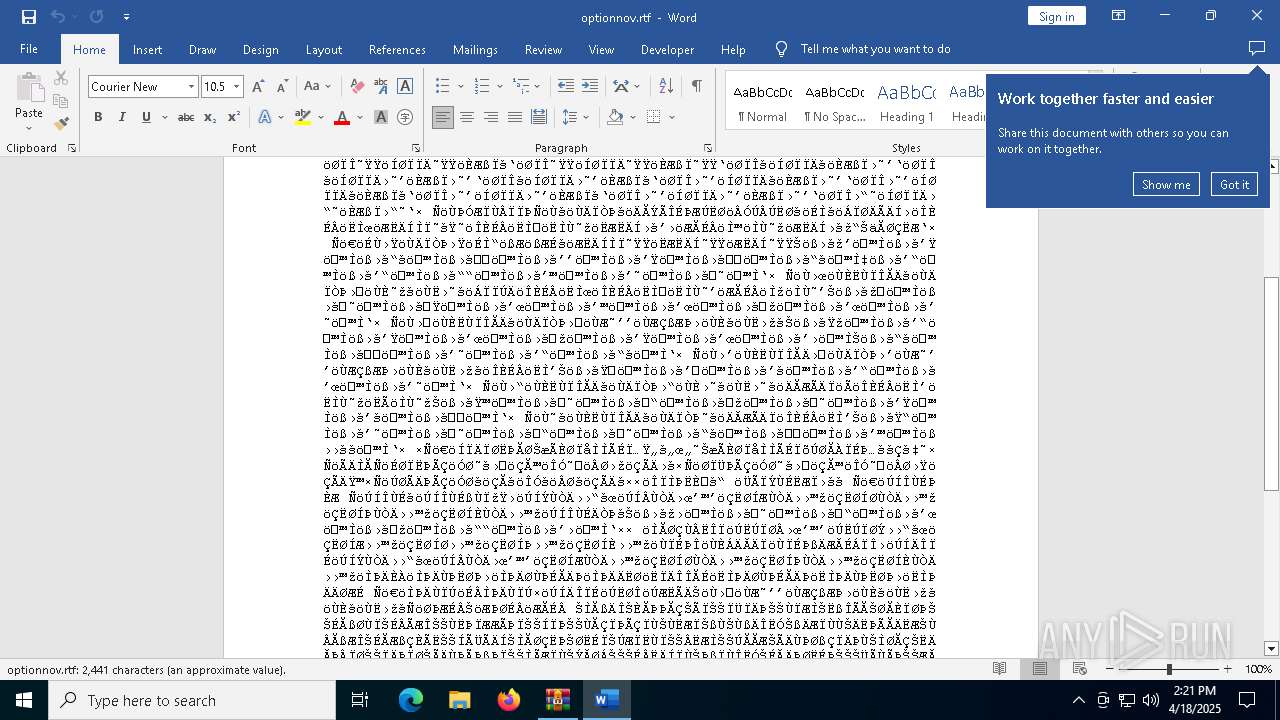Switch to the Developer tab

point(667,49)
